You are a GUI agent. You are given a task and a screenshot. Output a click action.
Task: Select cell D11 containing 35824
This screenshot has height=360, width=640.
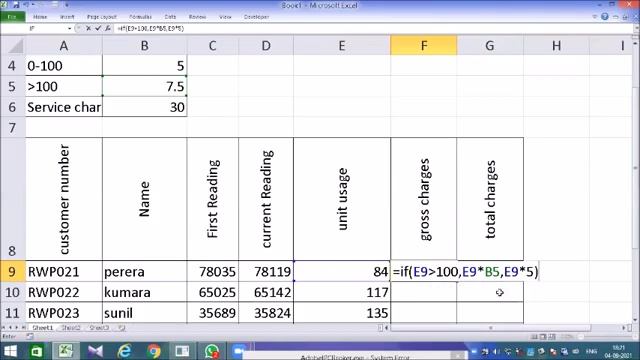(266, 313)
